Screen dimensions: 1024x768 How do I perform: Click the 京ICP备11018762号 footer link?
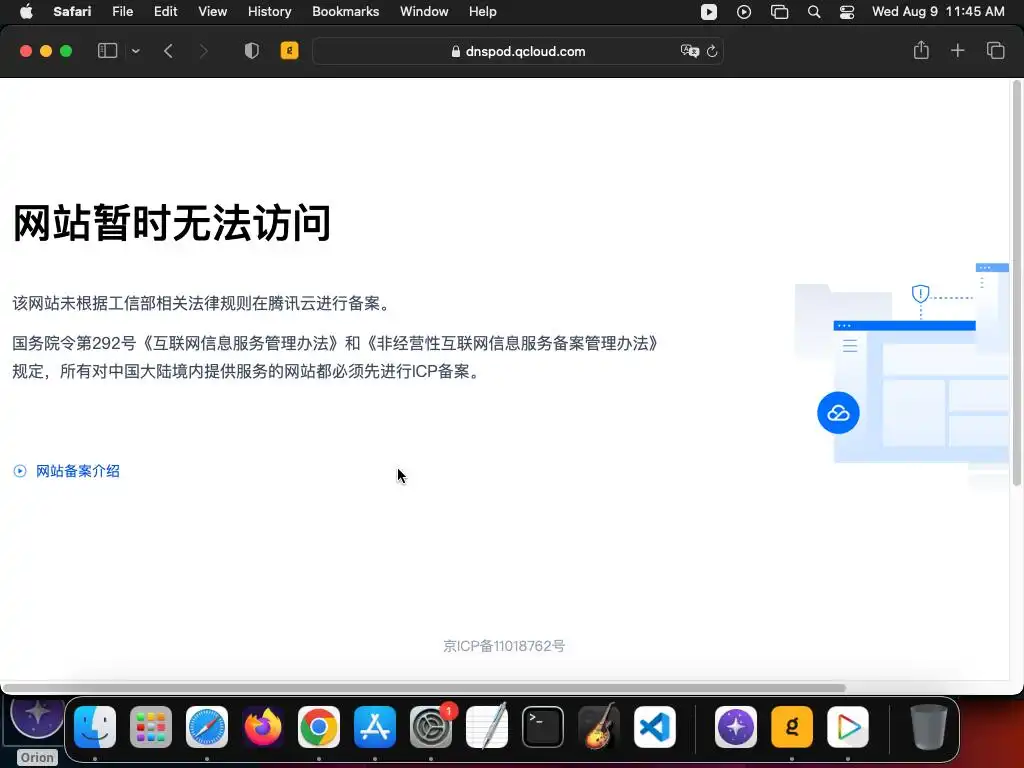pos(504,646)
